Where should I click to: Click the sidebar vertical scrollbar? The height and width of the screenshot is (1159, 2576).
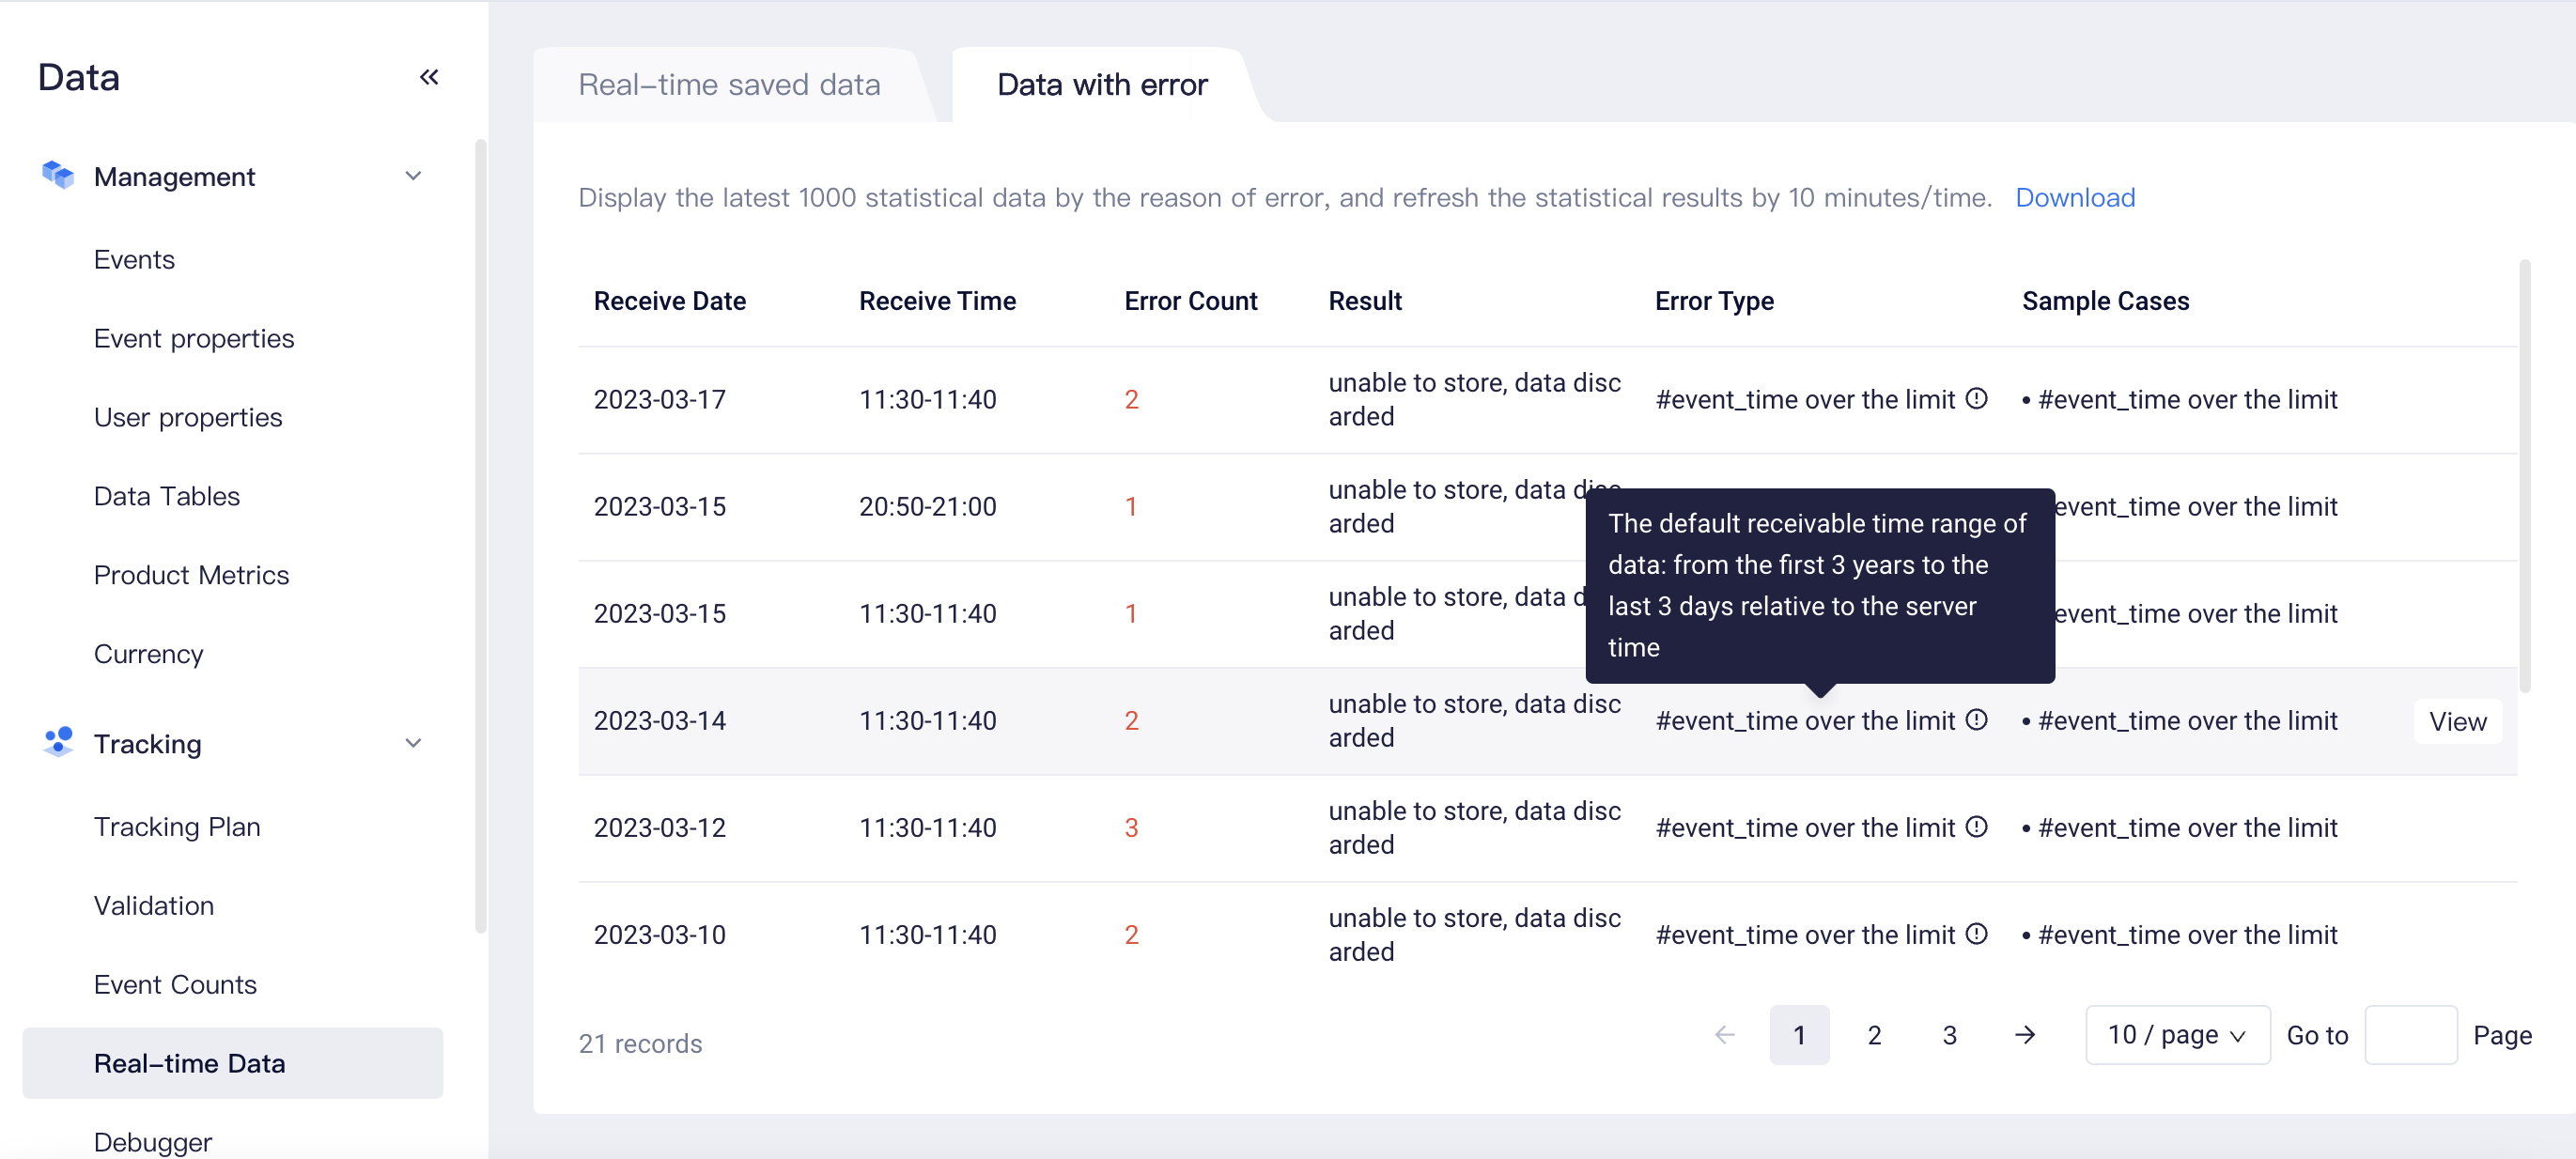(x=480, y=535)
